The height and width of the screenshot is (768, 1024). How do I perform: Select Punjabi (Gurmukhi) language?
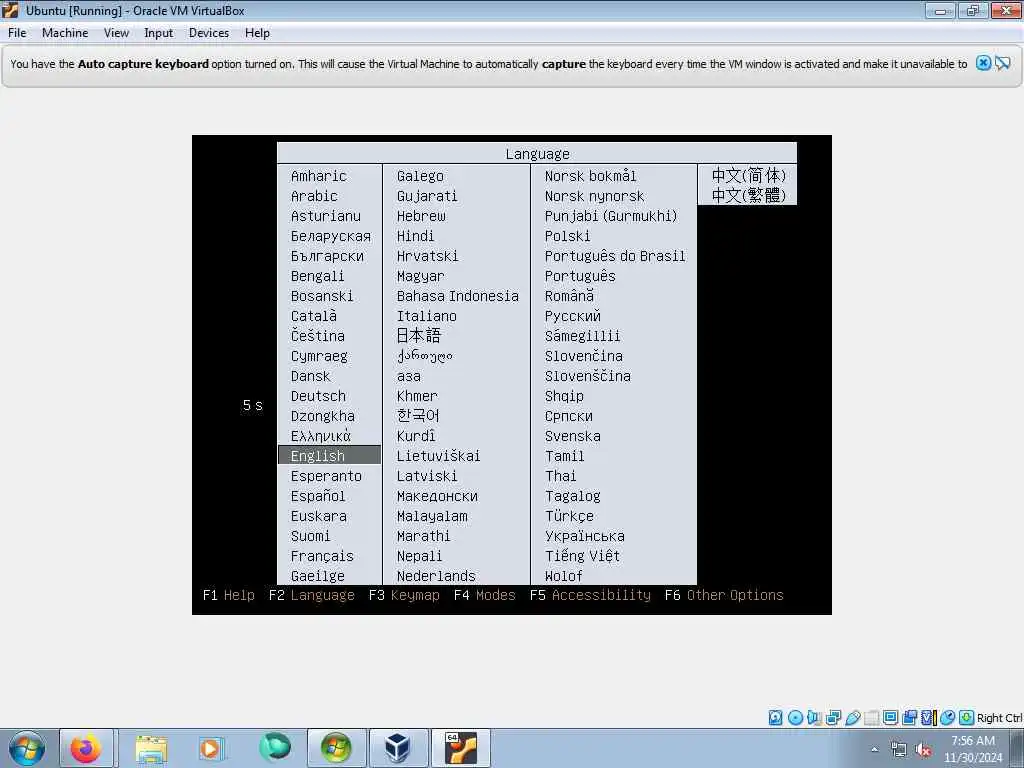coord(611,216)
